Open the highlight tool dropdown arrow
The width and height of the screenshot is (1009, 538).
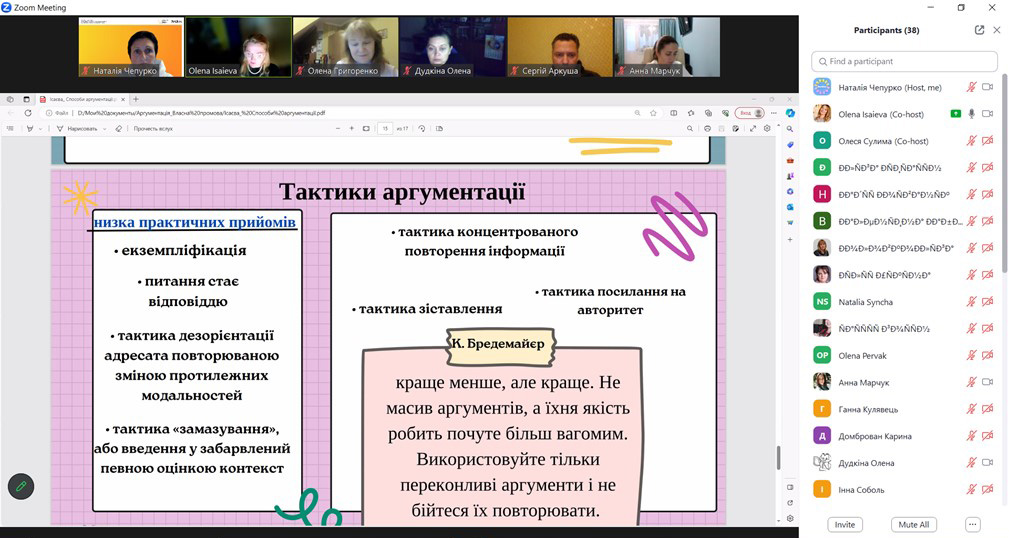coord(41,129)
